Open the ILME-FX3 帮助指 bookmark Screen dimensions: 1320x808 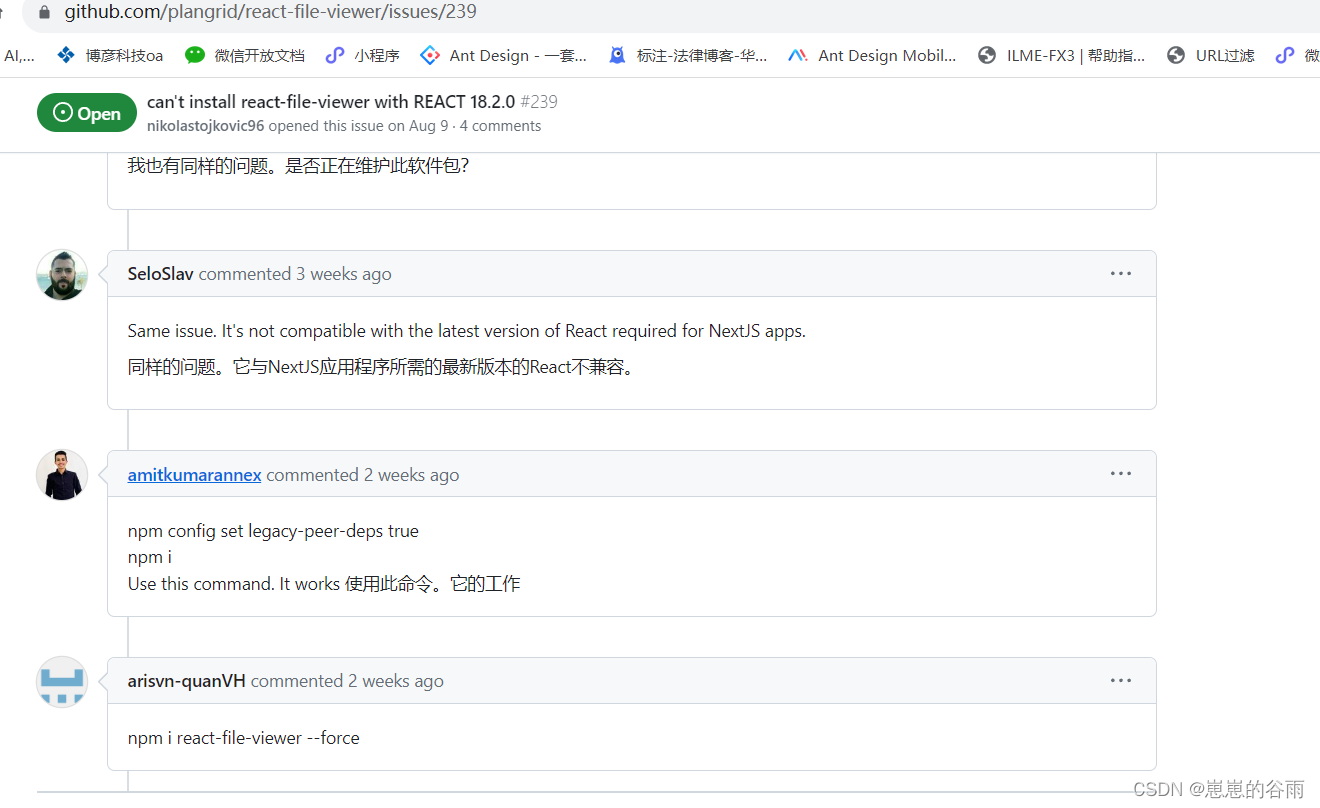pyautogui.click(x=1058, y=55)
